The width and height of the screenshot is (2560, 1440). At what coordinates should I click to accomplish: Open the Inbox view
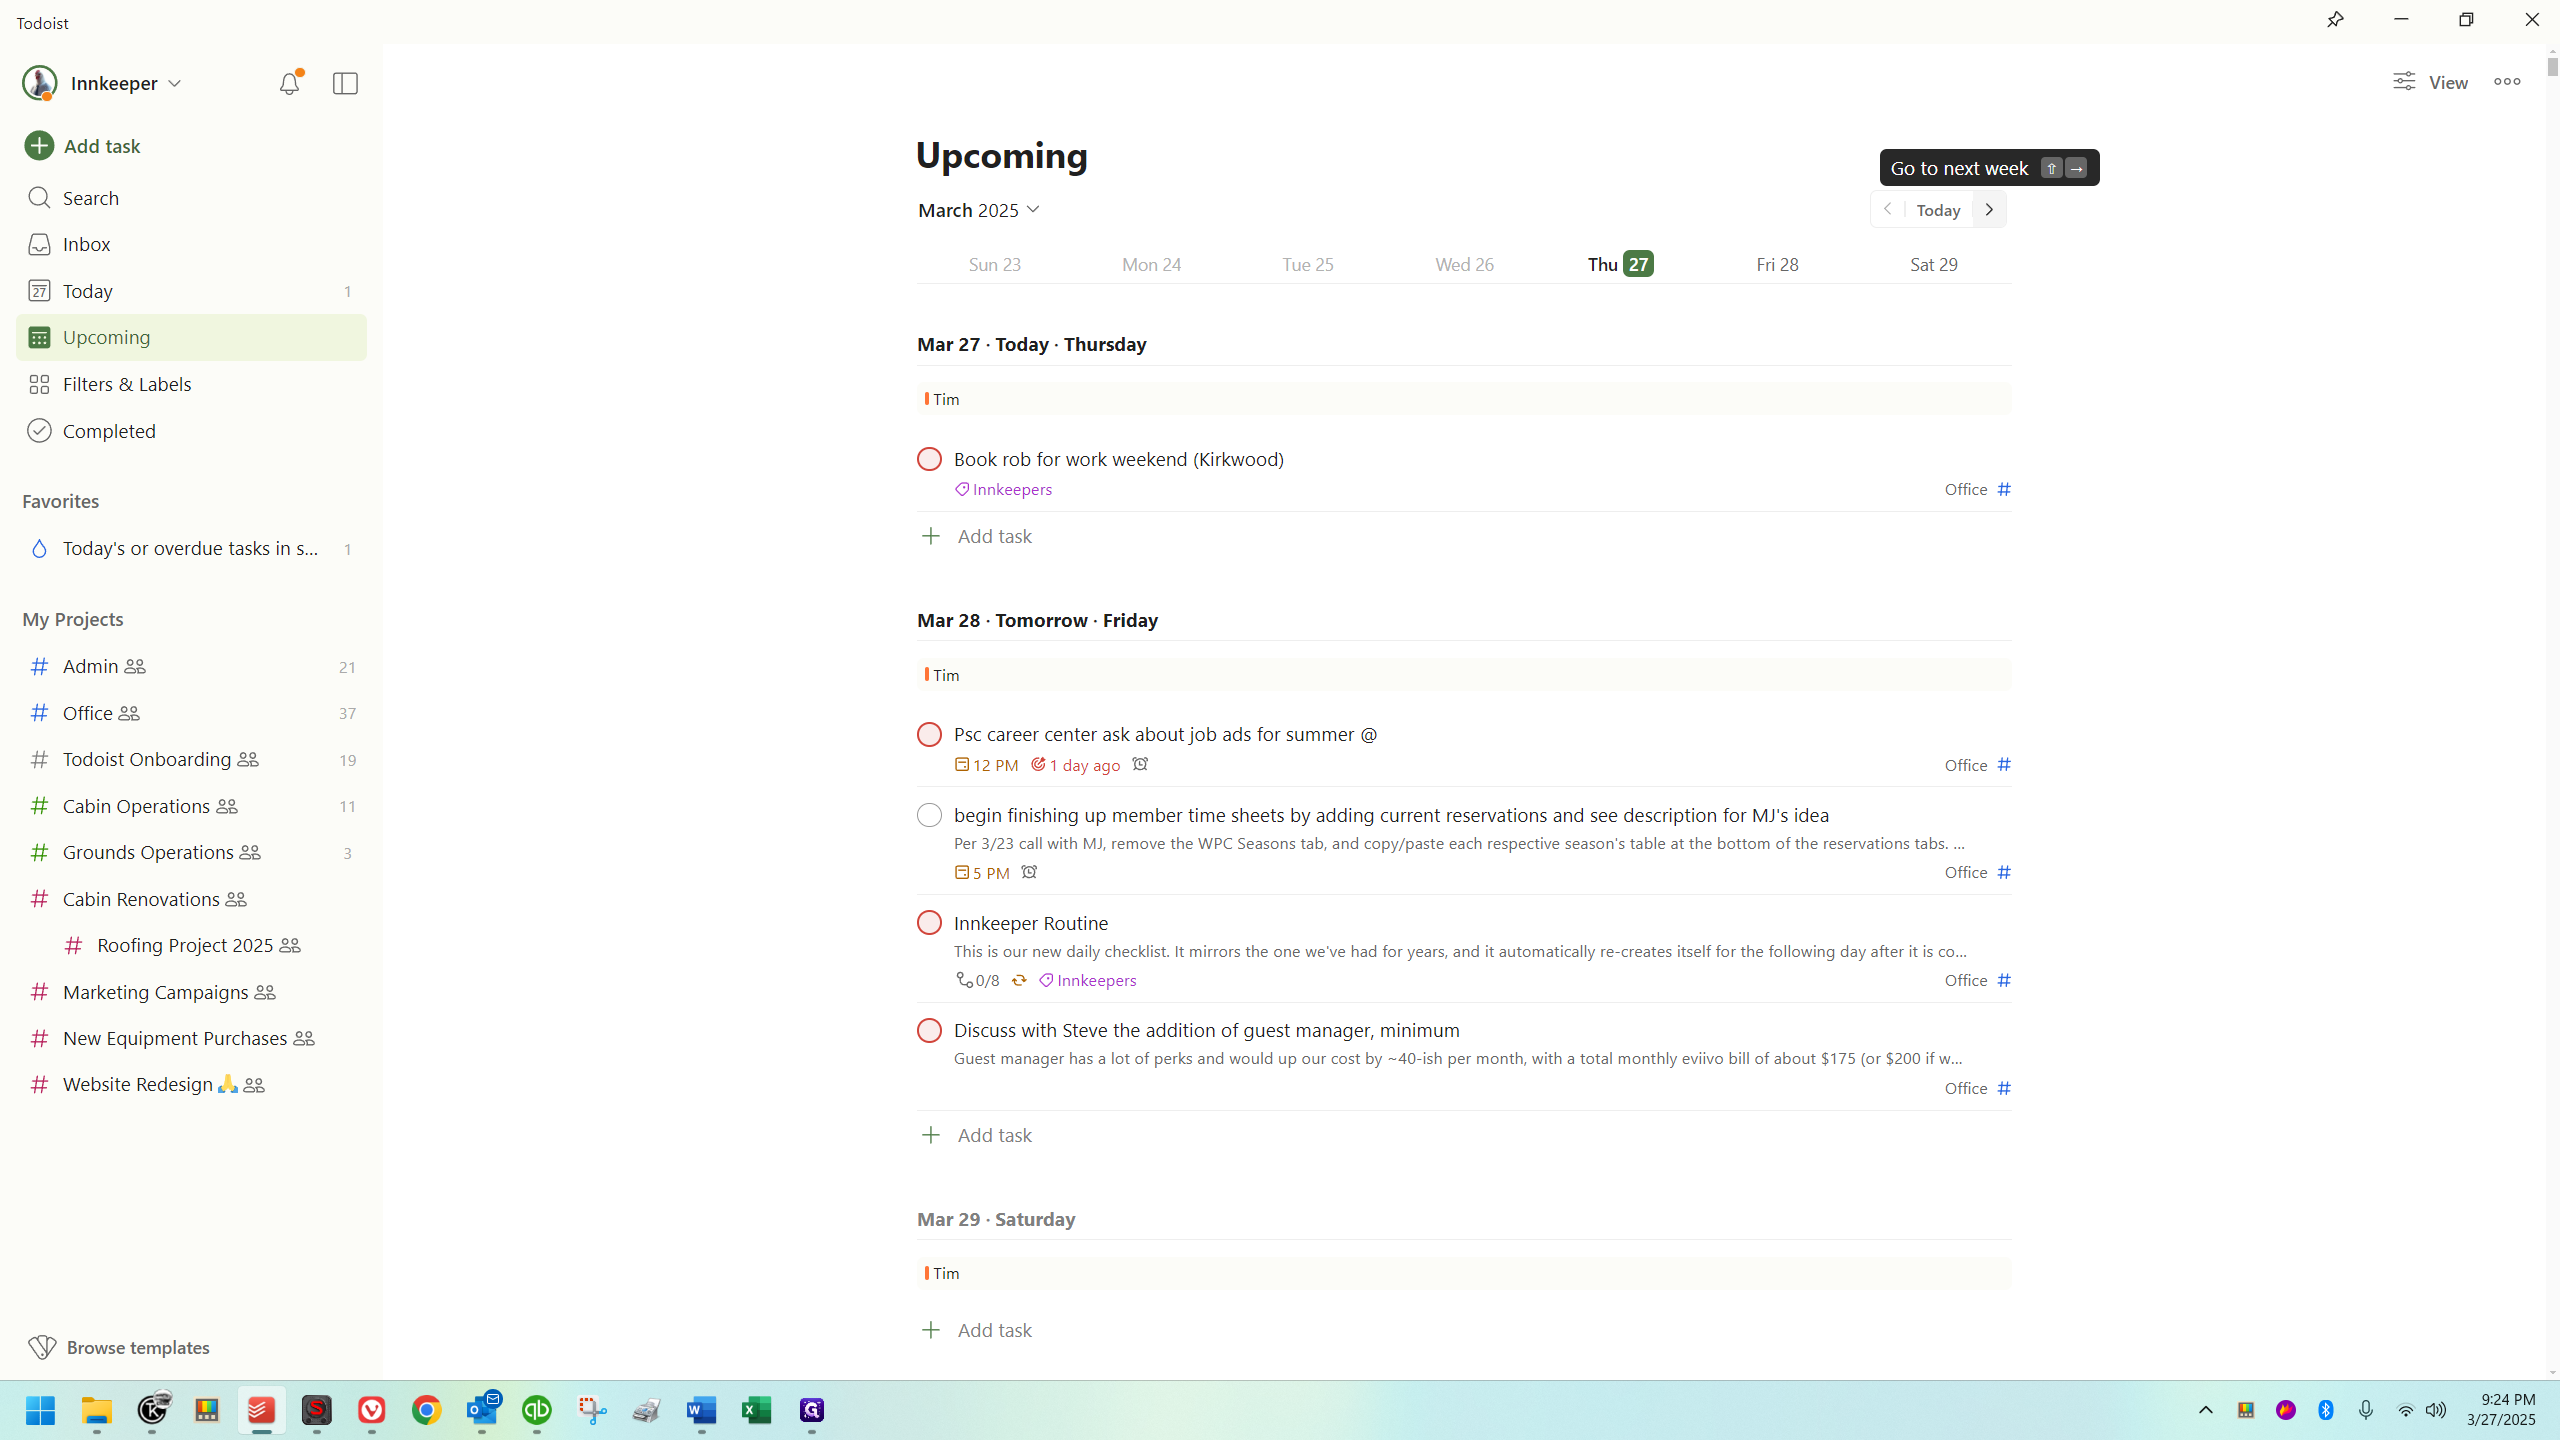tap(191, 244)
